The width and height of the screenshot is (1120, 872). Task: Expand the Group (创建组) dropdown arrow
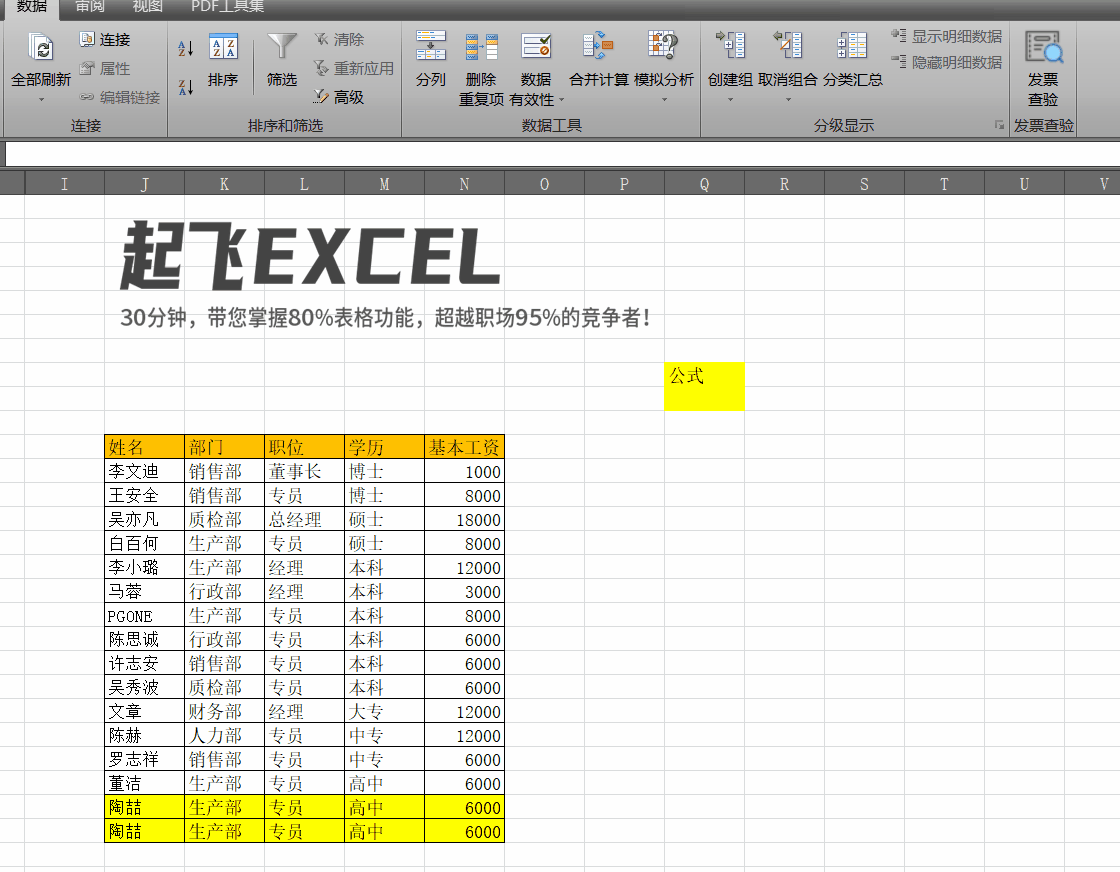(x=731, y=99)
